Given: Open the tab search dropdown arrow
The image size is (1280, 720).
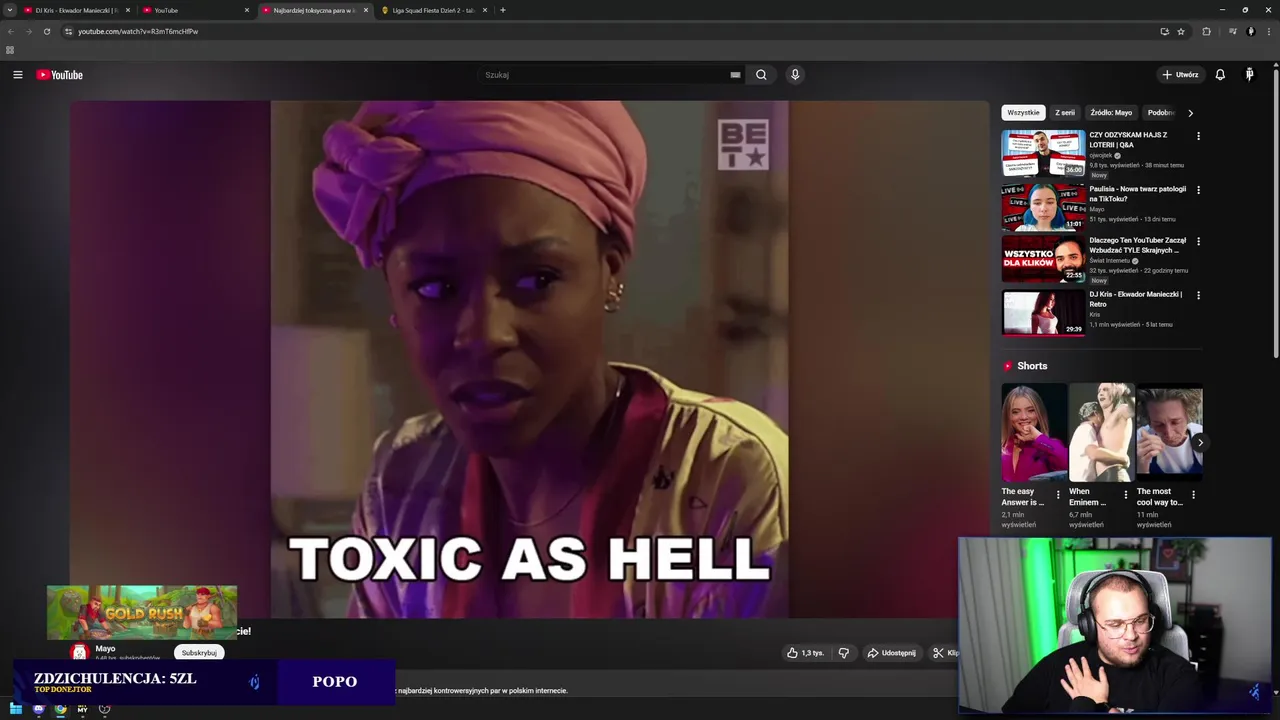Looking at the screenshot, I should (x=10, y=10).
